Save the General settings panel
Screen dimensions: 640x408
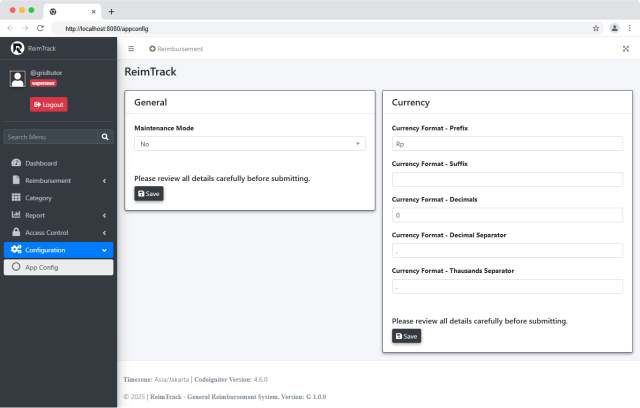[148, 194]
